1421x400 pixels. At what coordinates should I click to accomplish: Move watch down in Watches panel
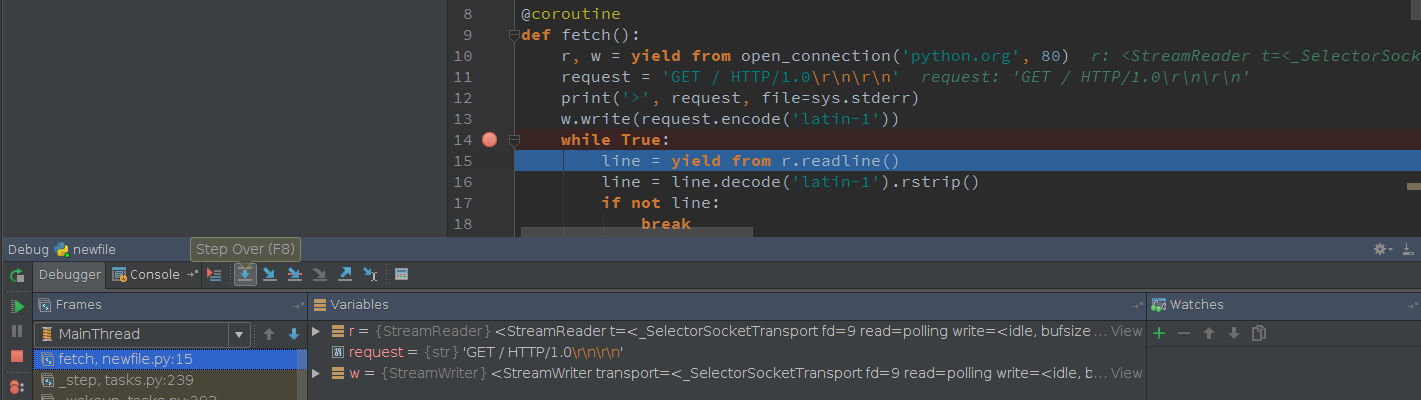(1234, 333)
